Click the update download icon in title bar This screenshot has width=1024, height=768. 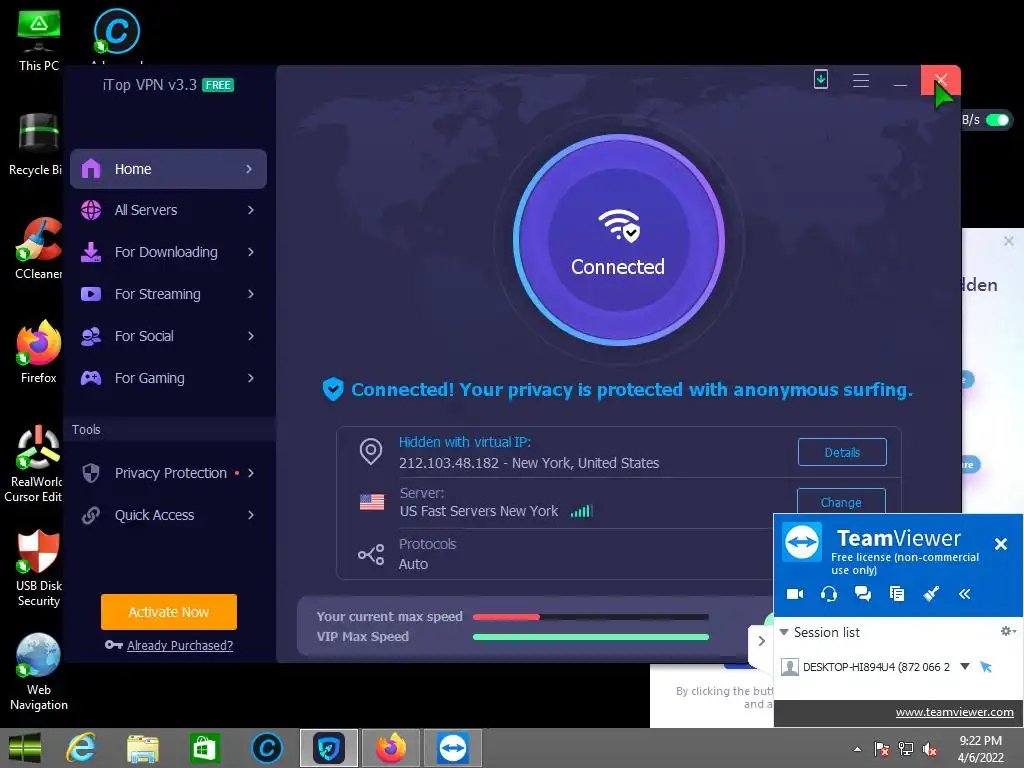pyautogui.click(x=821, y=80)
